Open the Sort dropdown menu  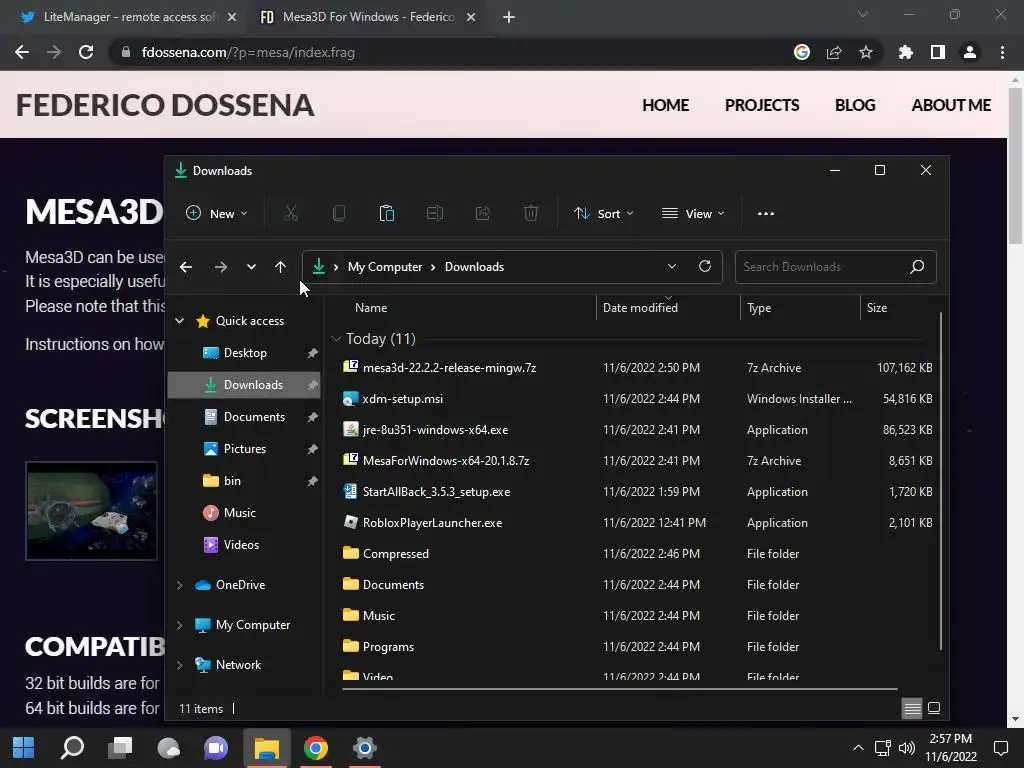pyautogui.click(x=603, y=214)
